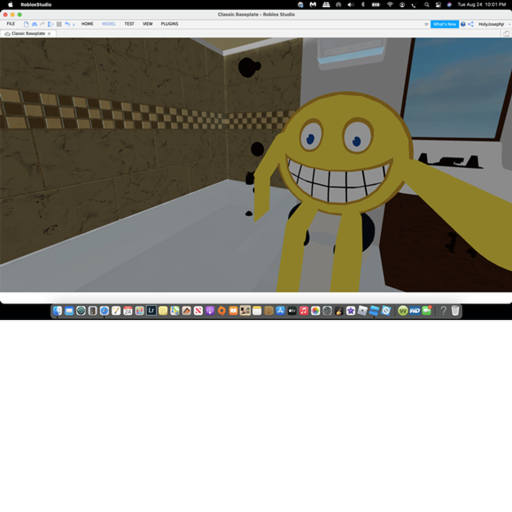Switch to the HOME ribbon tab
The image size is (512, 512).
(x=87, y=24)
